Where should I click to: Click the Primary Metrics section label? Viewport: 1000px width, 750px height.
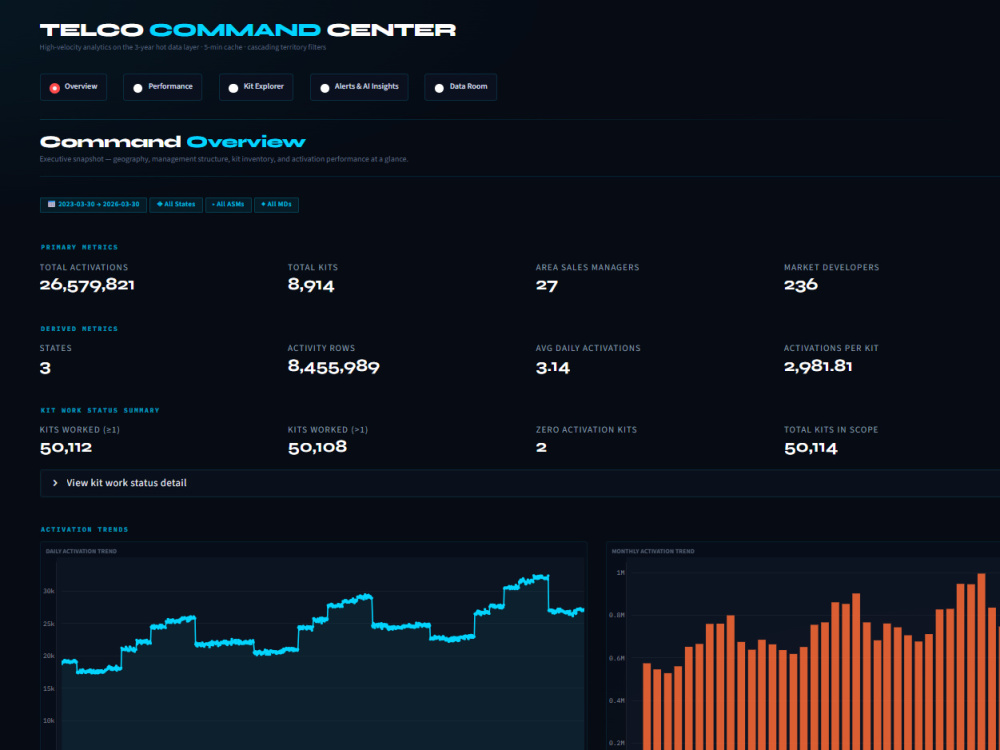click(x=80, y=247)
